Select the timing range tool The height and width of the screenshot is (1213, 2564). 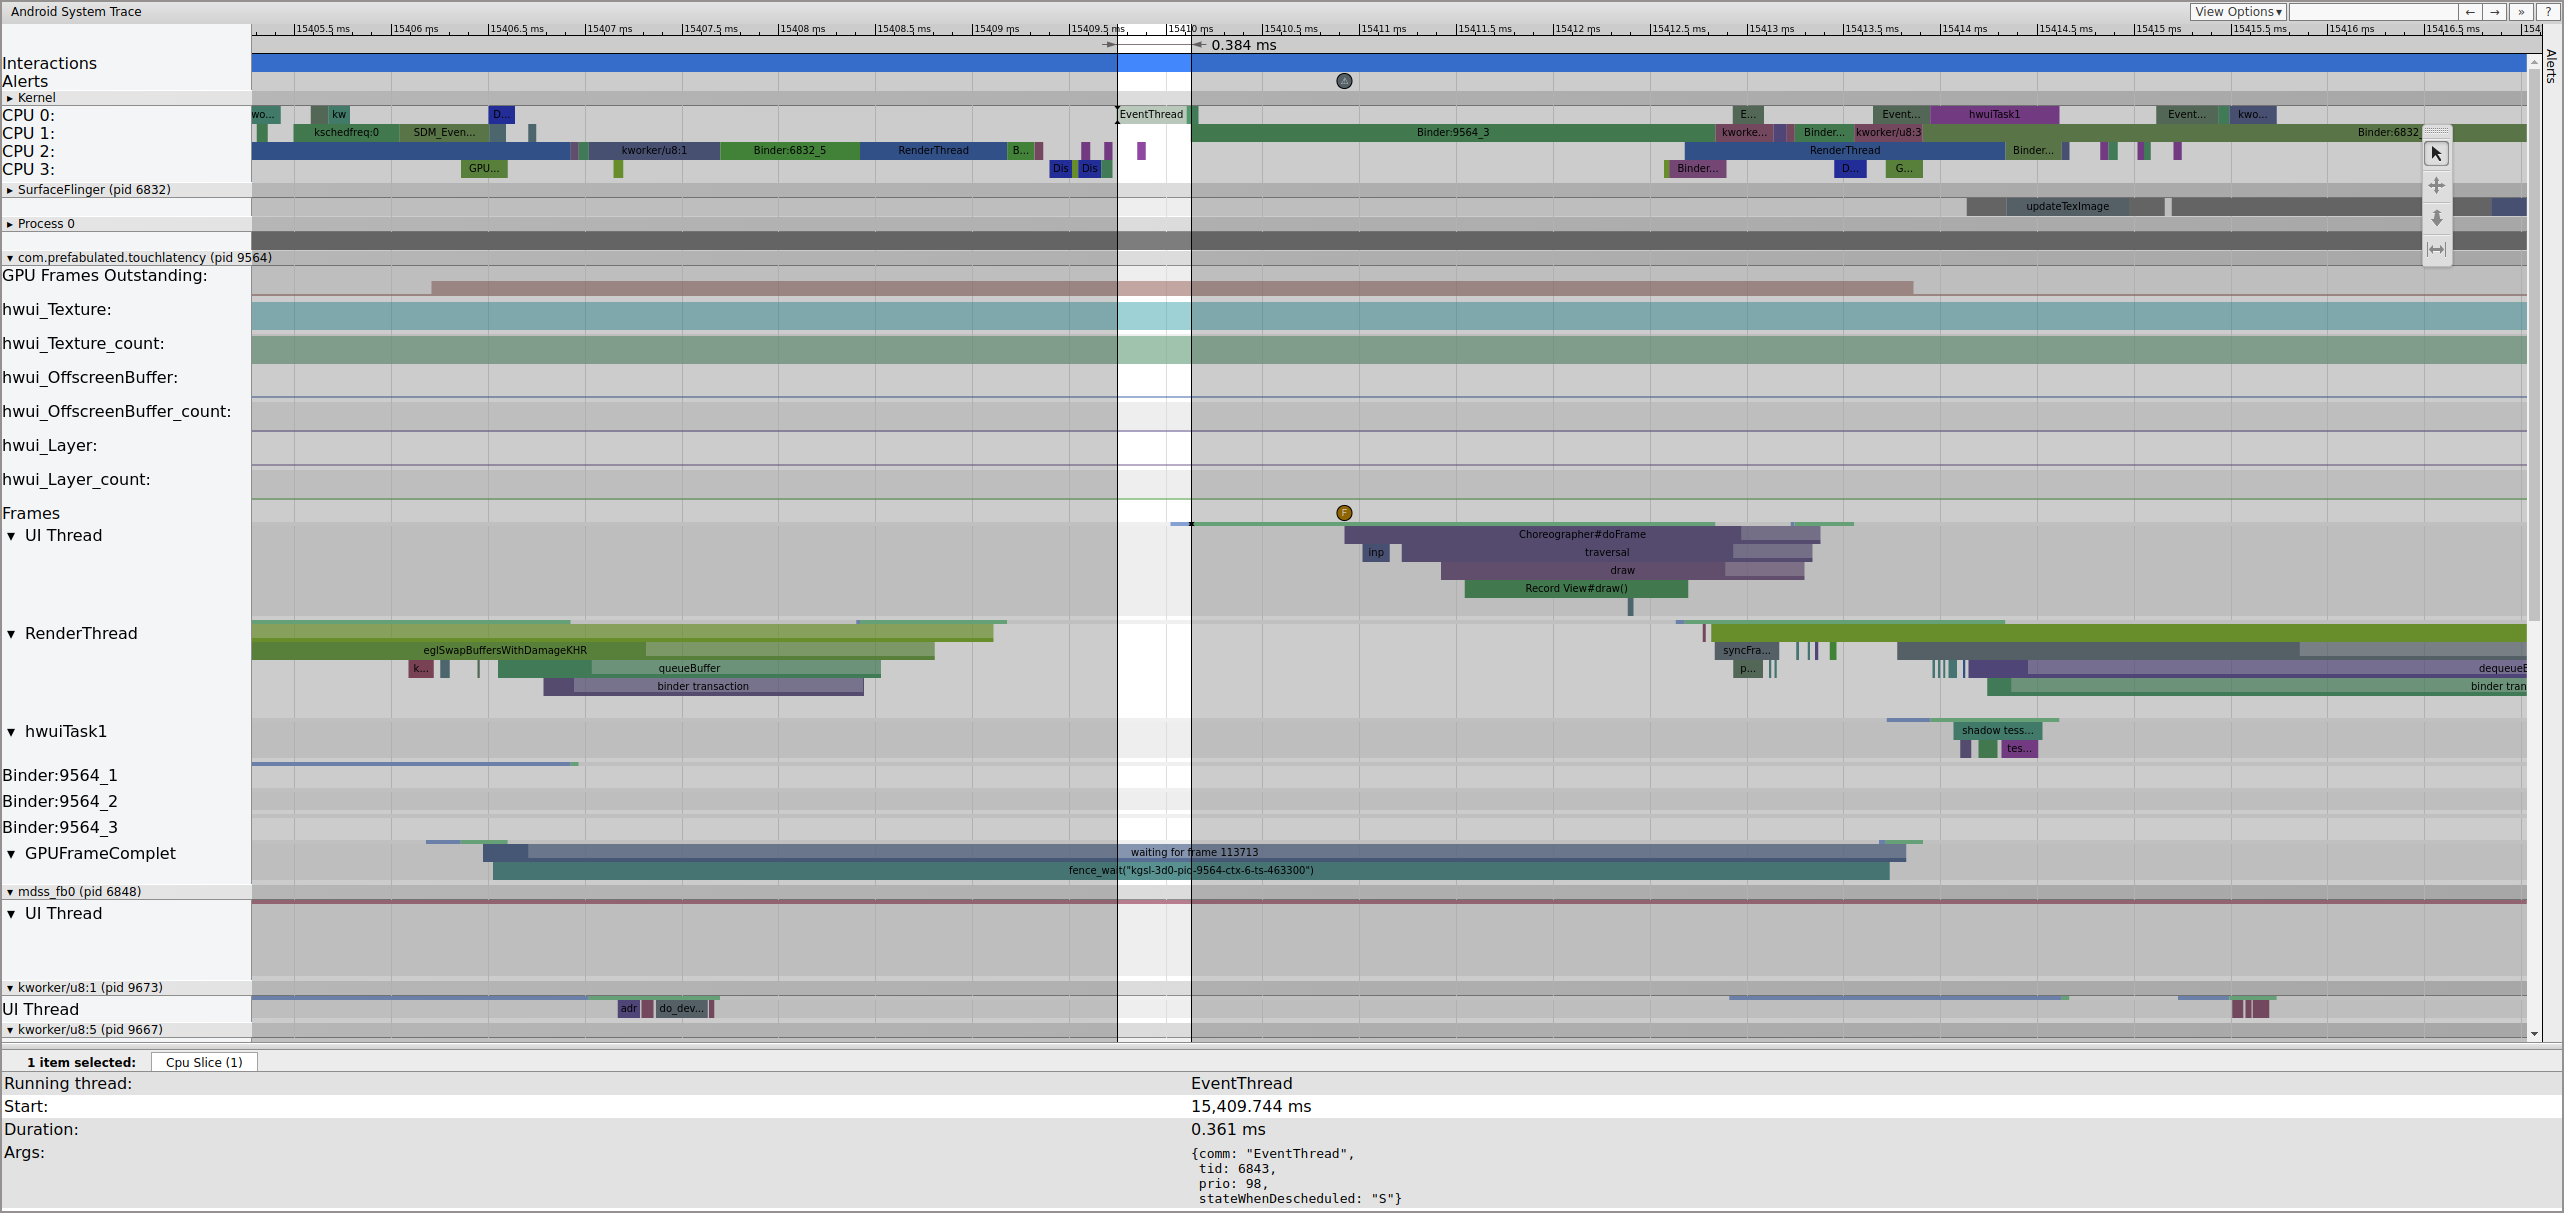pos(2436,250)
